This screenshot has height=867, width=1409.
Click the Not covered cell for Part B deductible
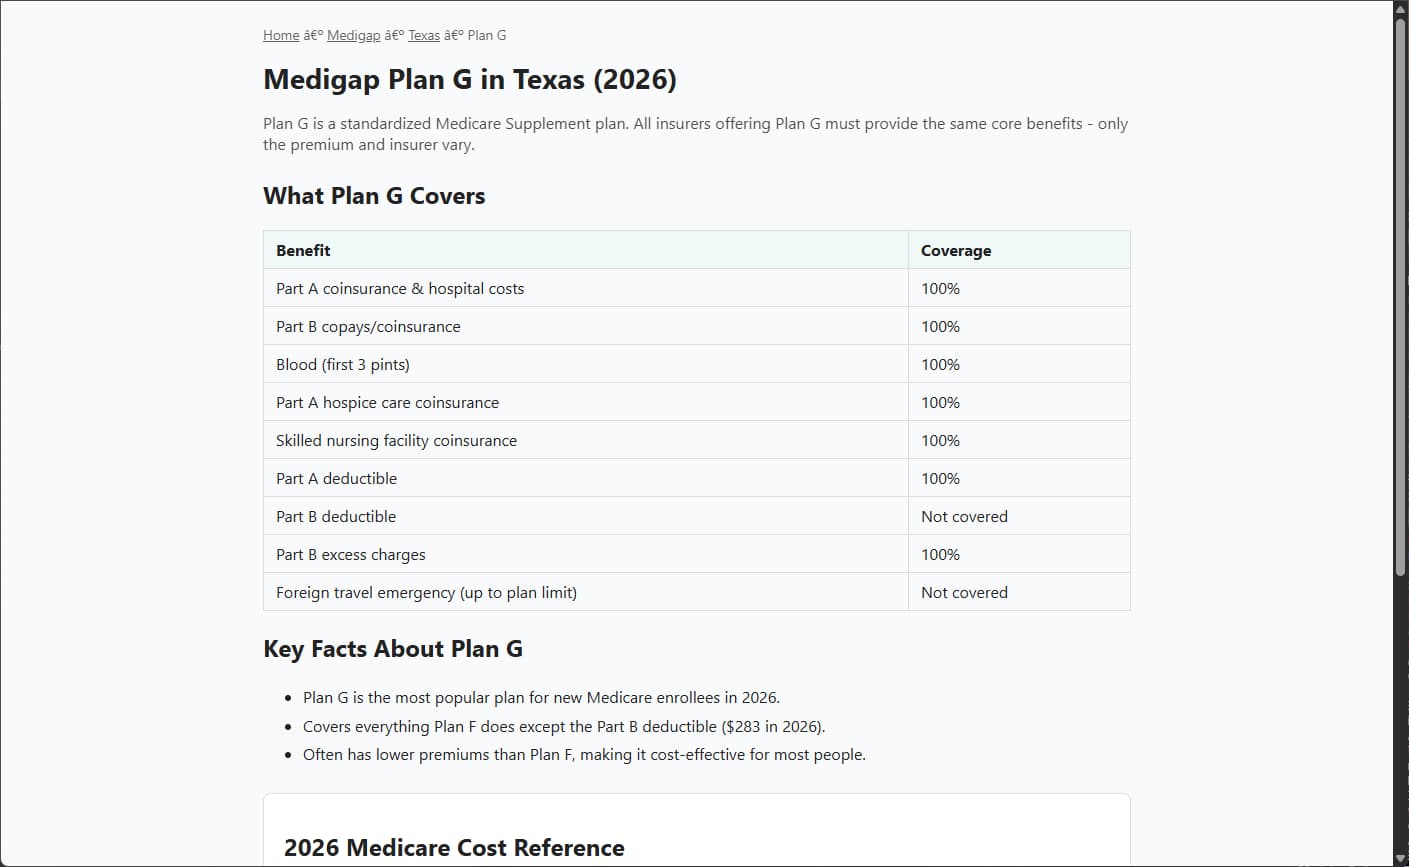pos(1019,516)
